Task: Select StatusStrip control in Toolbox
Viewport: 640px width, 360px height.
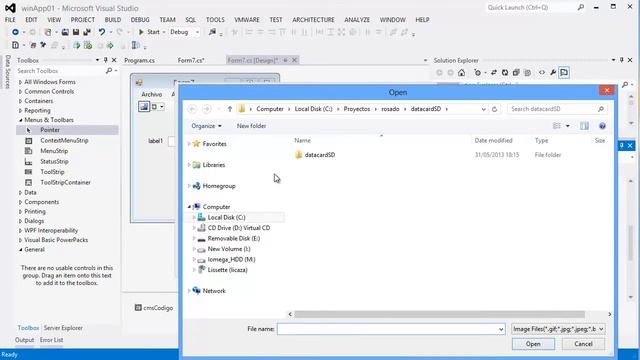Action: pyautogui.click(x=54, y=162)
